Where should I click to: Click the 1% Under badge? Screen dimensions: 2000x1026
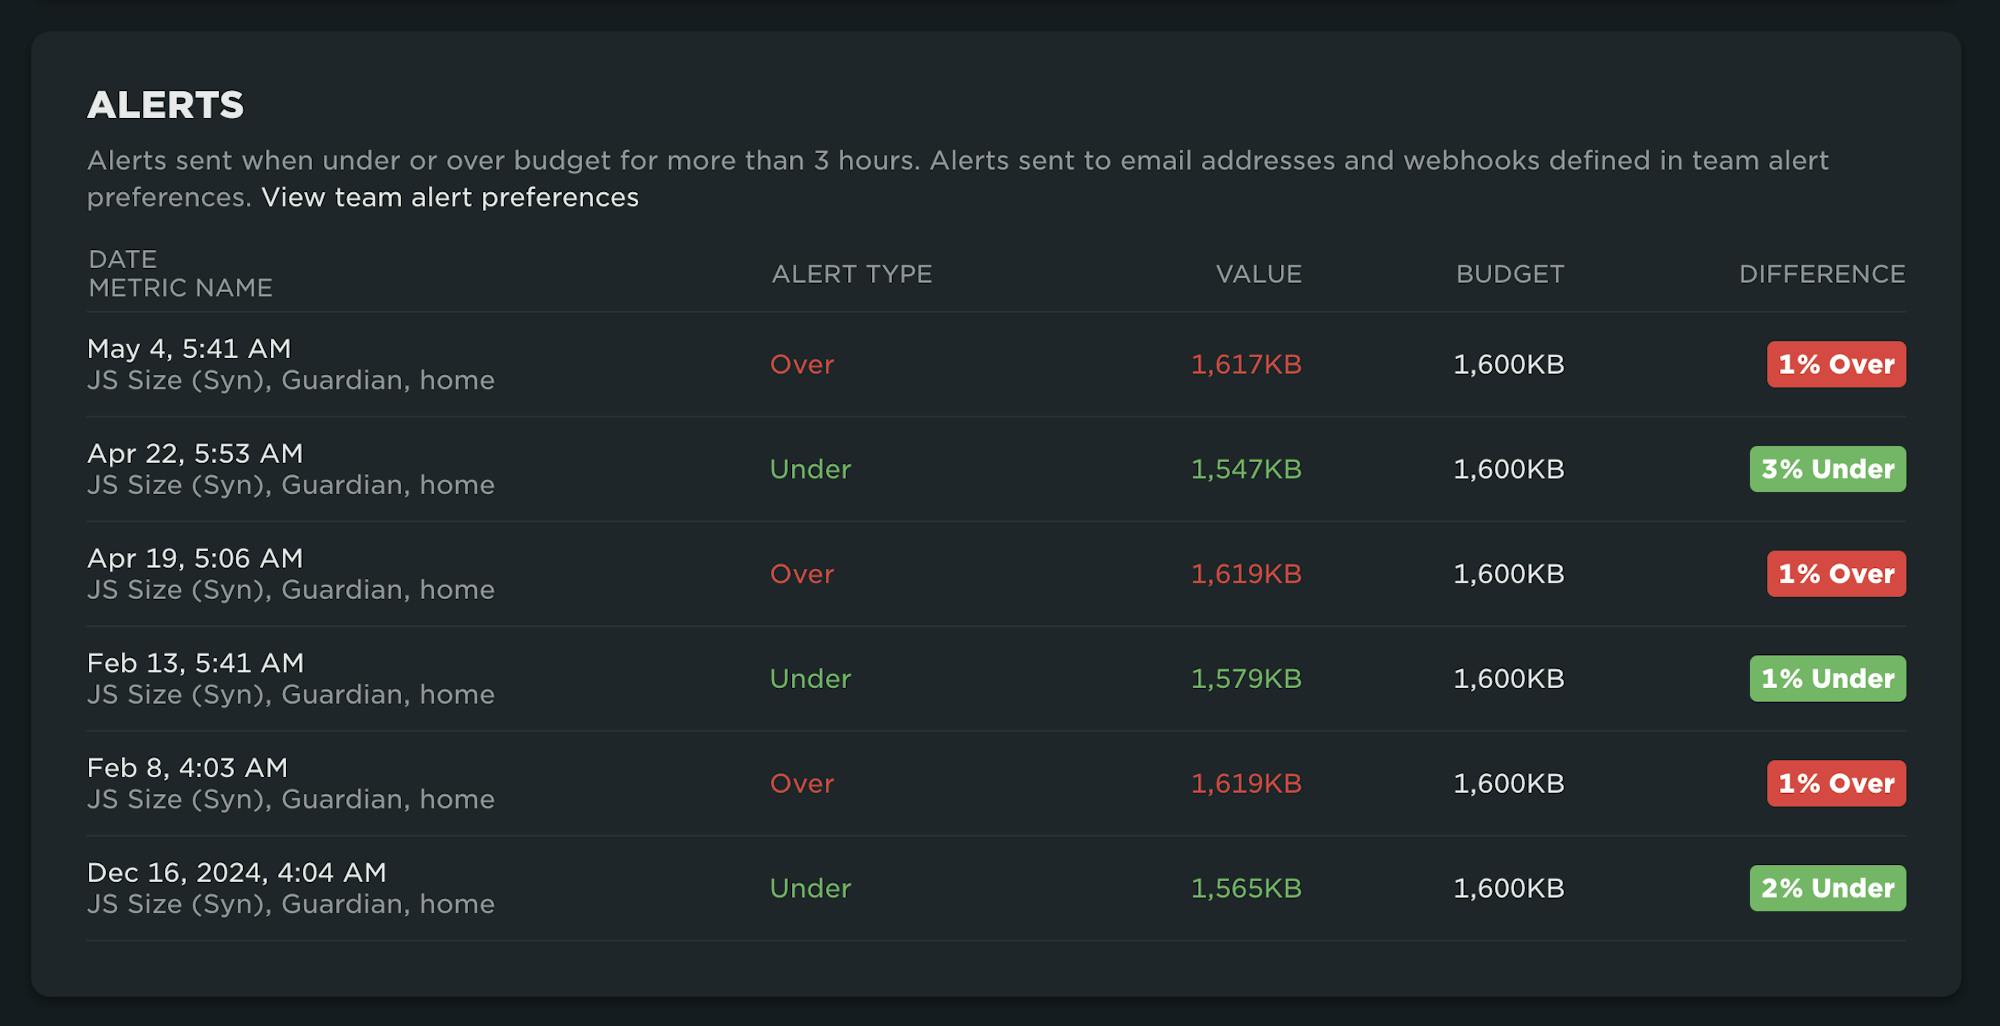tap(1827, 679)
